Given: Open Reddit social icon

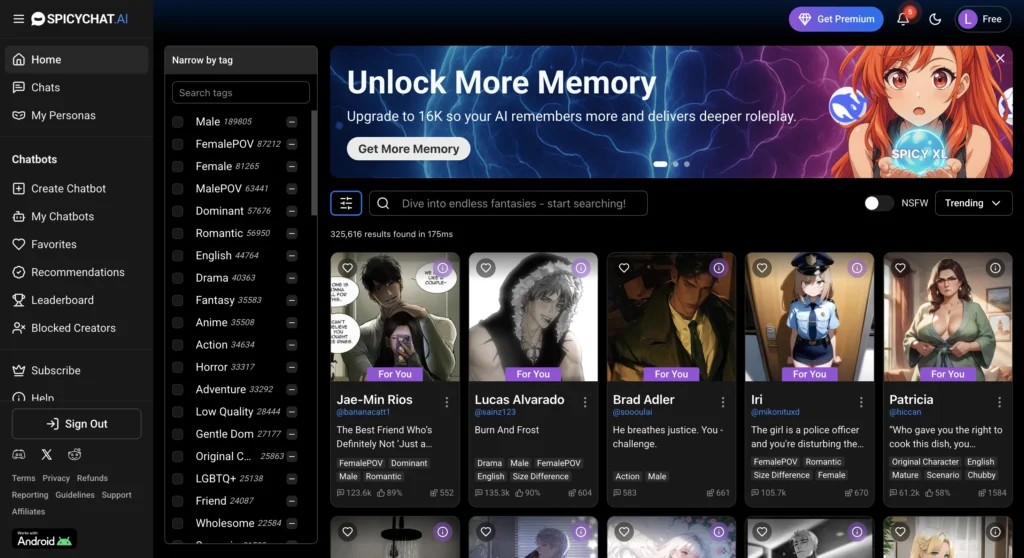Looking at the screenshot, I should pos(75,455).
